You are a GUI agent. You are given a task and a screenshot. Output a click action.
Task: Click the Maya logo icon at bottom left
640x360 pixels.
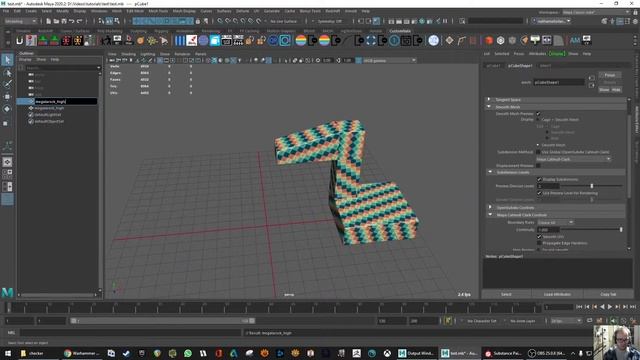click(7, 292)
